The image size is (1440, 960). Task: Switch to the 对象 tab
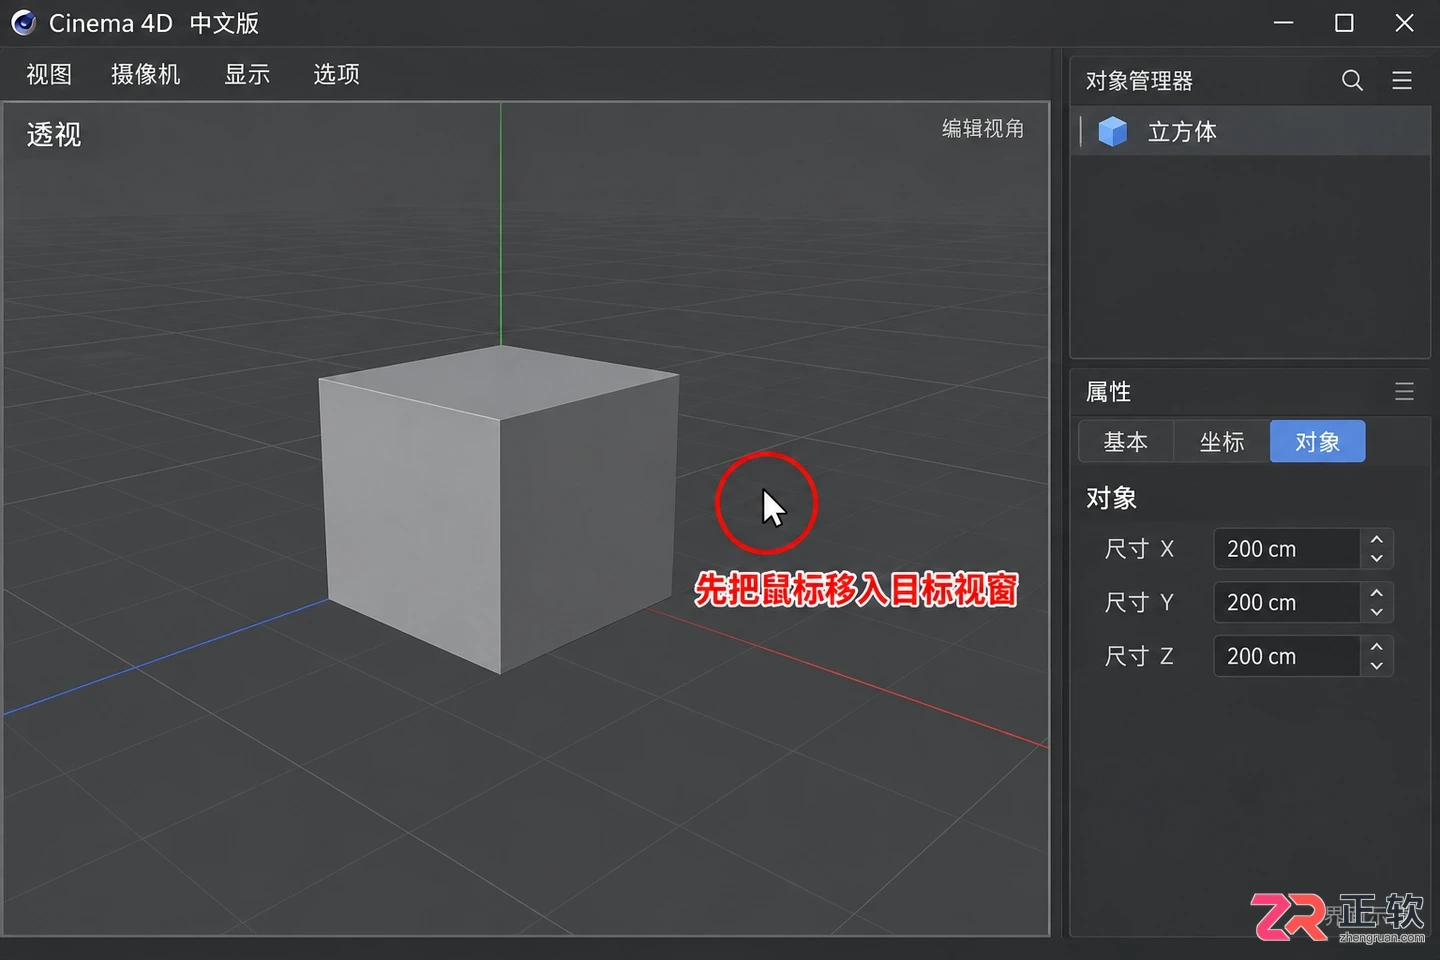pos(1317,442)
